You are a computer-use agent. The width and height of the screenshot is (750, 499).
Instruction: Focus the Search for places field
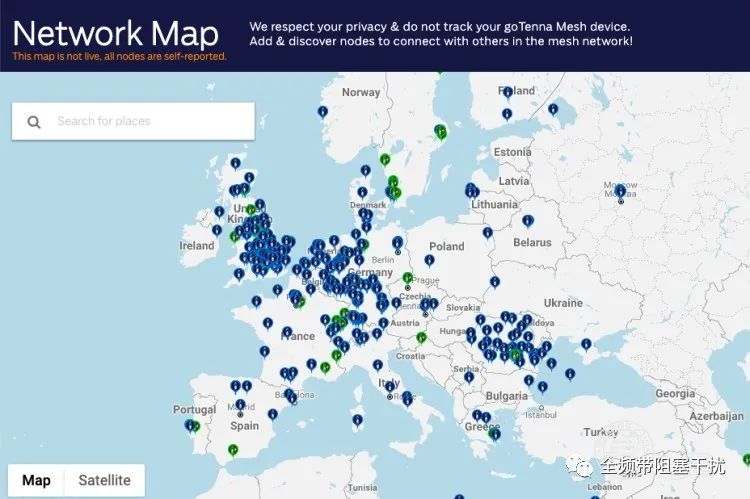[x=133, y=122]
